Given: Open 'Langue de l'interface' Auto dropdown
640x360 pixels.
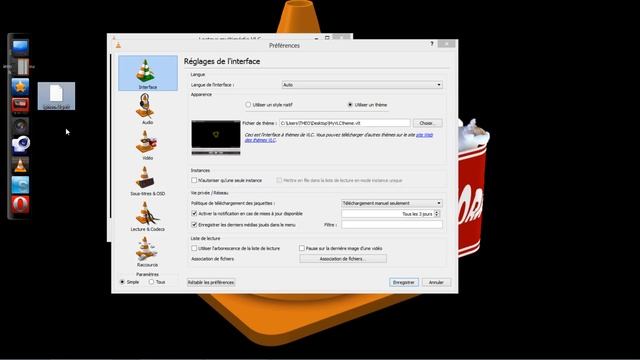Looking at the screenshot, I should [x=362, y=85].
